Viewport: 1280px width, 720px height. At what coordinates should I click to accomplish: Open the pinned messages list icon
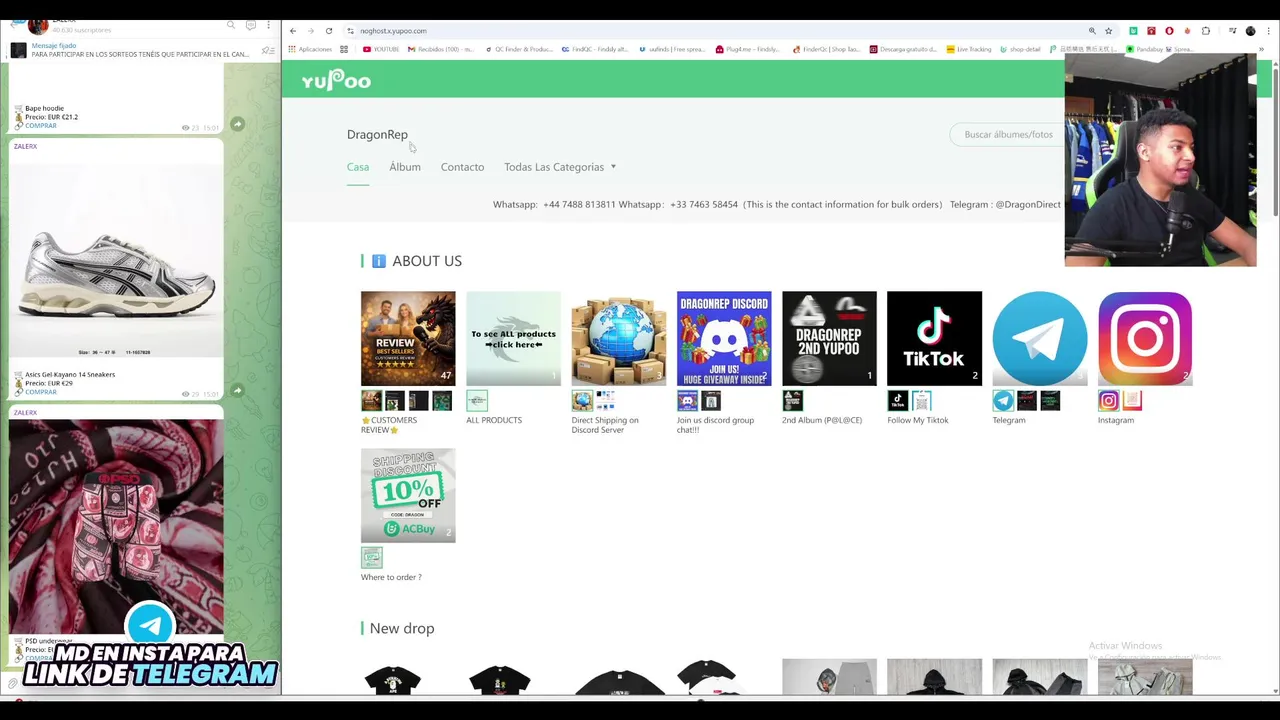point(267,50)
